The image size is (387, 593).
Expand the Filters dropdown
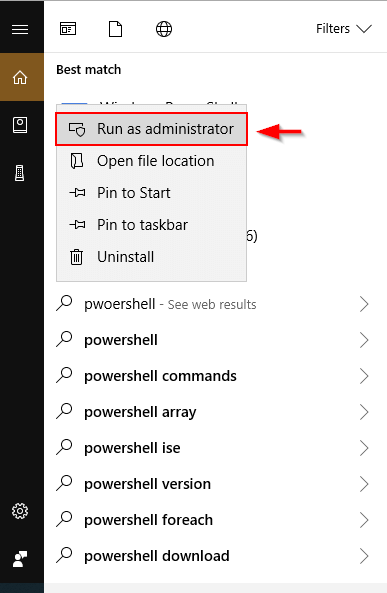(344, 29)
